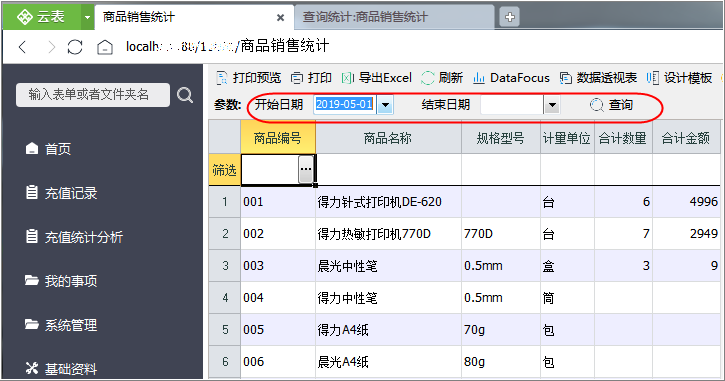The image size is (725, 381).
Task: Click the 查询 button
Action: 611,105
